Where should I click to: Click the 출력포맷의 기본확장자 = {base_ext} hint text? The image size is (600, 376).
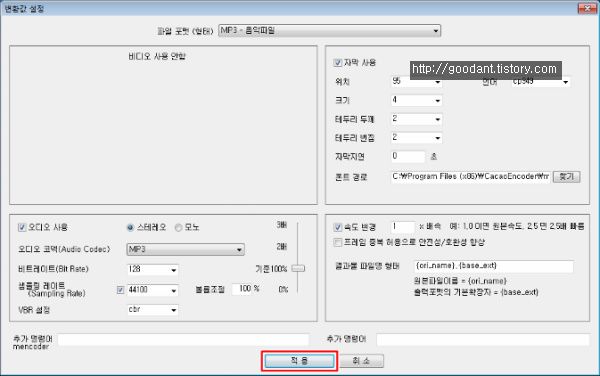(x=476, y=292)
